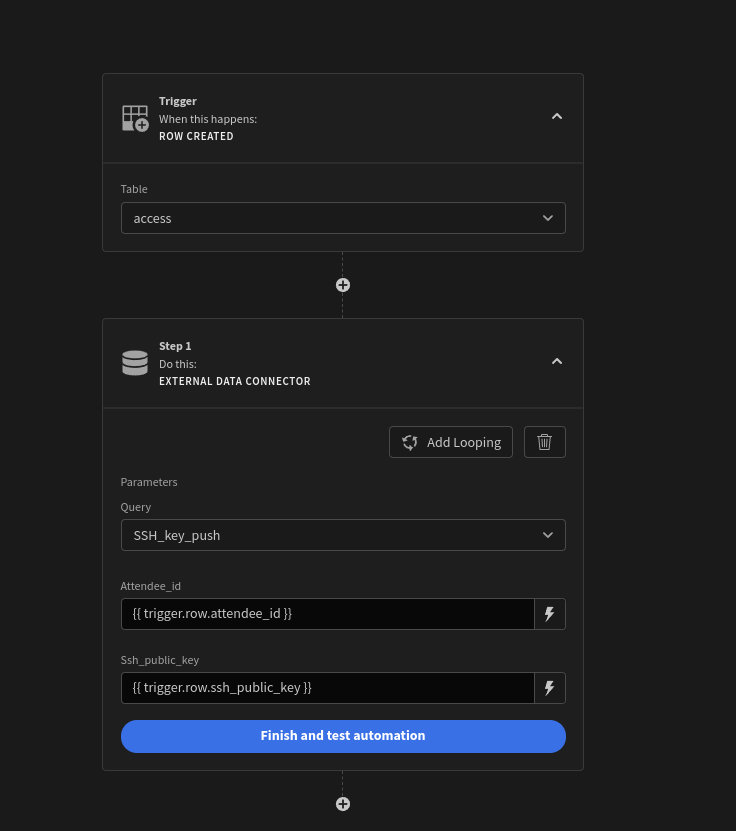
Task: Click the Row Created trigger table icon
Action: 135,118
